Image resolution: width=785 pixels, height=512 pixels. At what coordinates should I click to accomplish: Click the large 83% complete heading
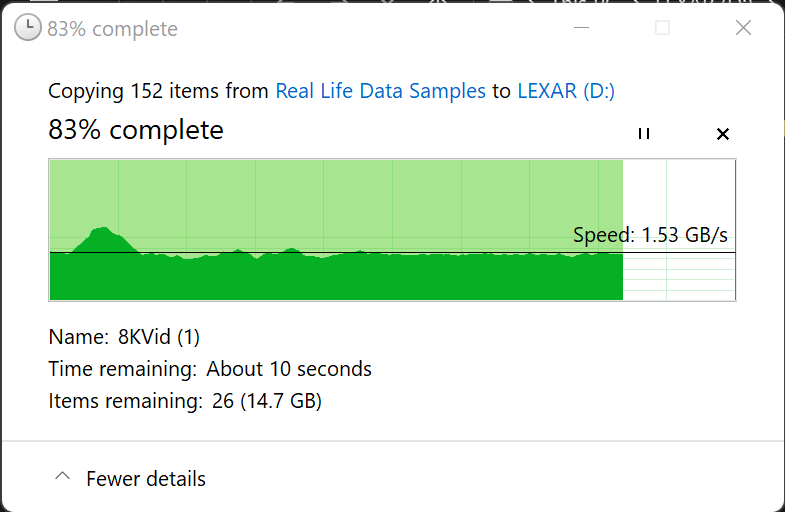click(x=136, y=130)
